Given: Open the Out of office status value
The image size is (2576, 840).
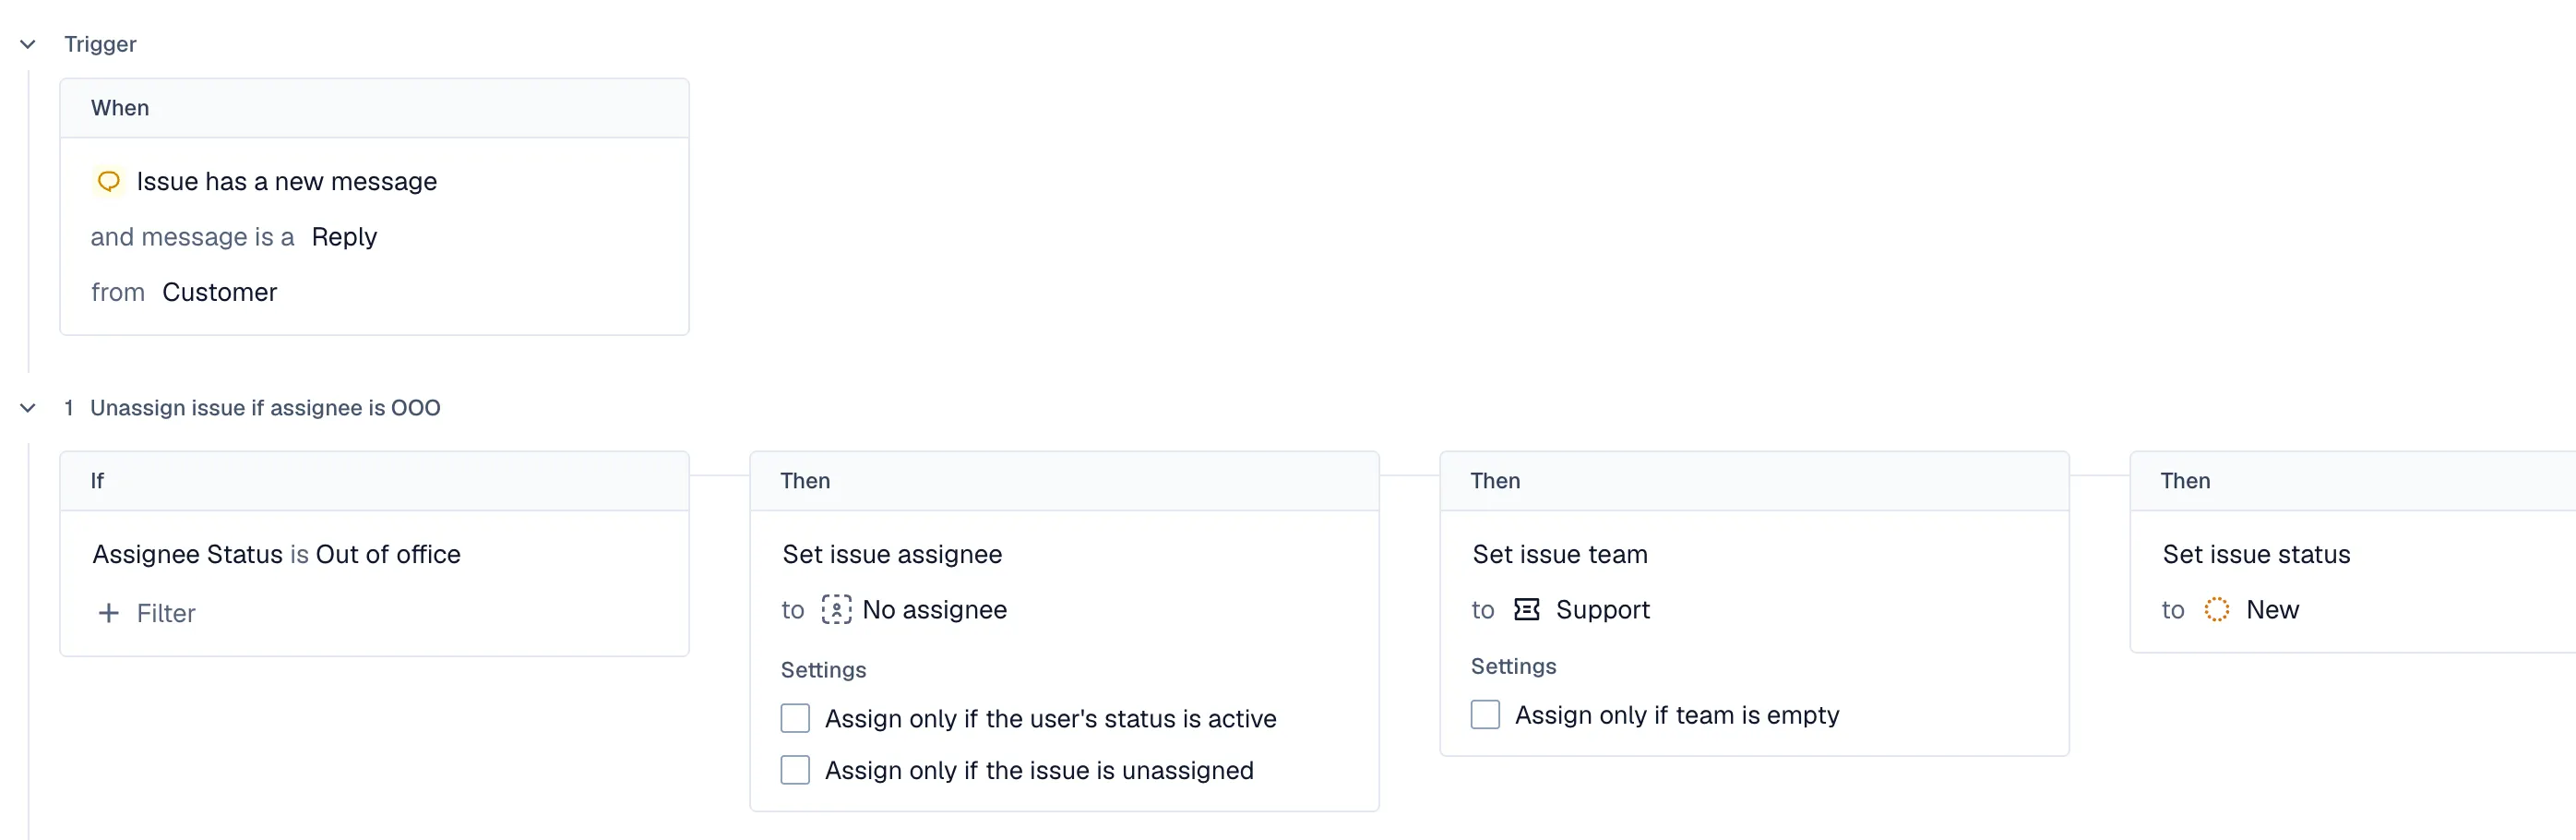Looking at the screenshot, I should click(x=388, y=554).
